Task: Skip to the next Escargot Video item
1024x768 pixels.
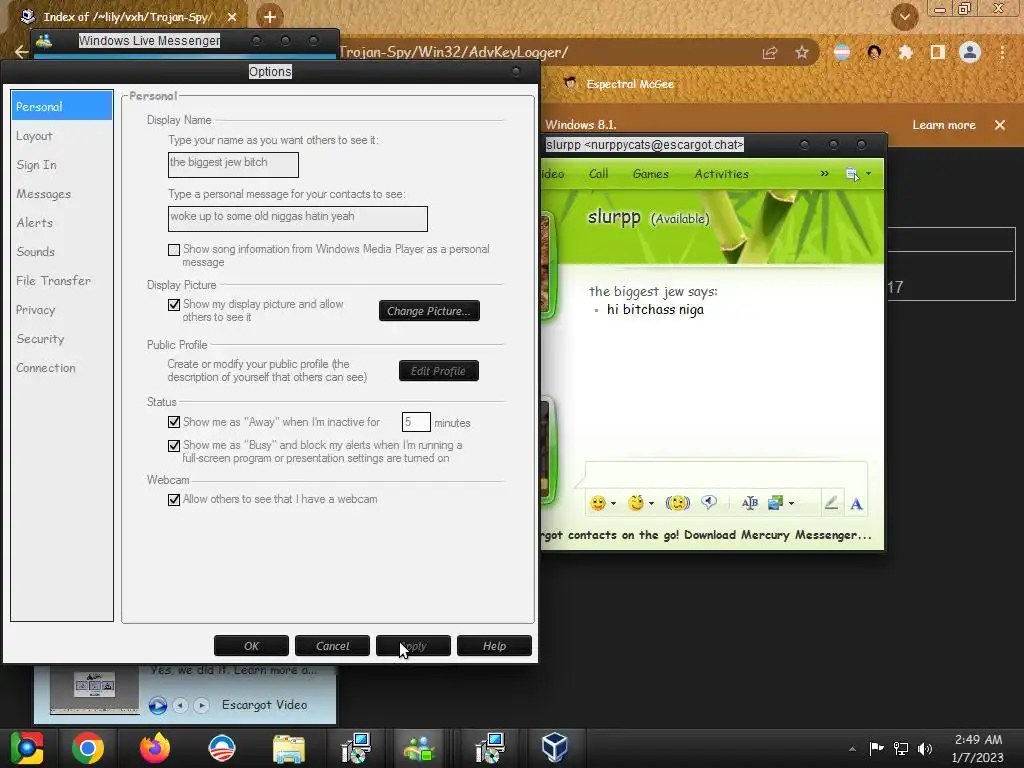Action: click(x=201, y=705)
